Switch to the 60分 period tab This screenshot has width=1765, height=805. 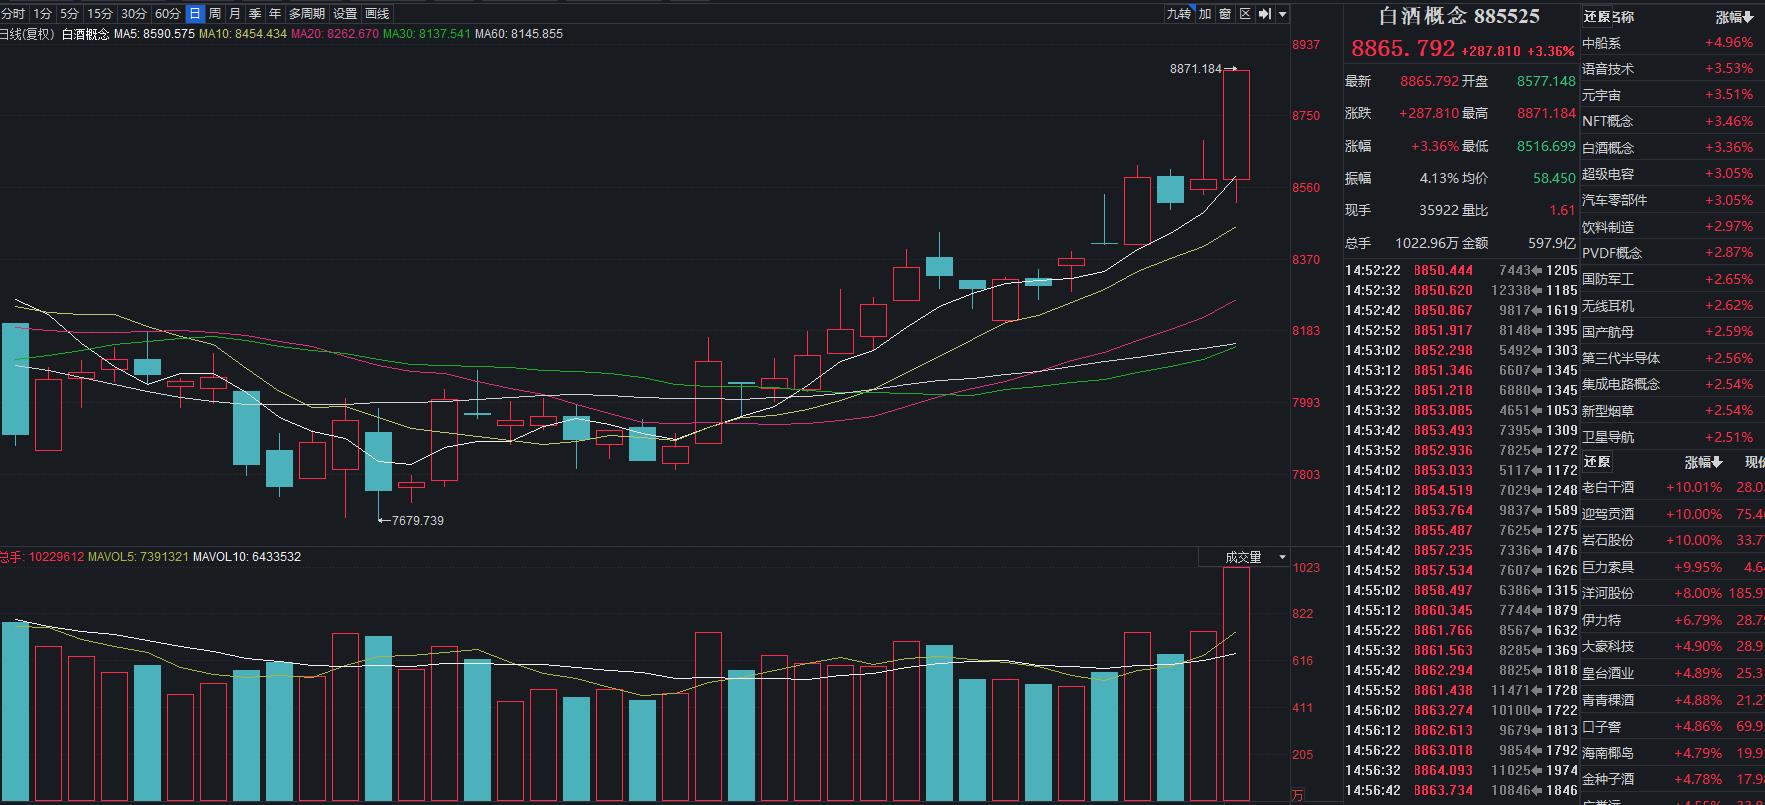(167, 14)
